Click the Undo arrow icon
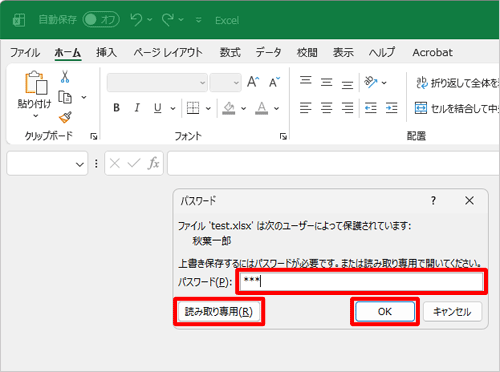Image resolution: width=500 pixels, height=372 pixels. pos(136,20)
